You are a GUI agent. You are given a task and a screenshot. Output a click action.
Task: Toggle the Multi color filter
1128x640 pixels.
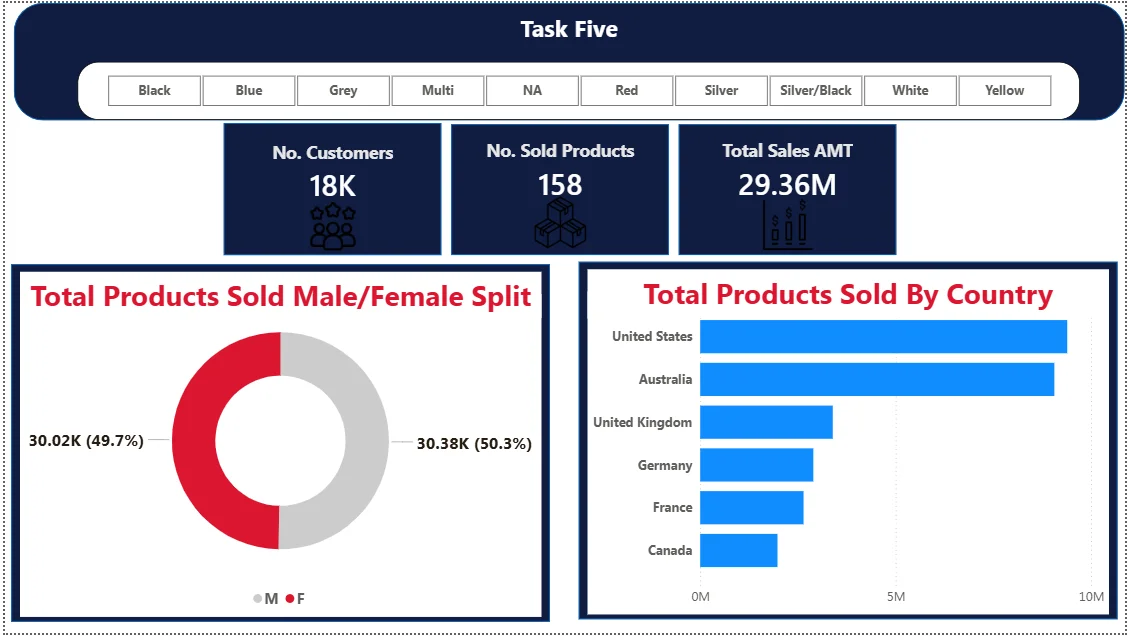[438, 90]
